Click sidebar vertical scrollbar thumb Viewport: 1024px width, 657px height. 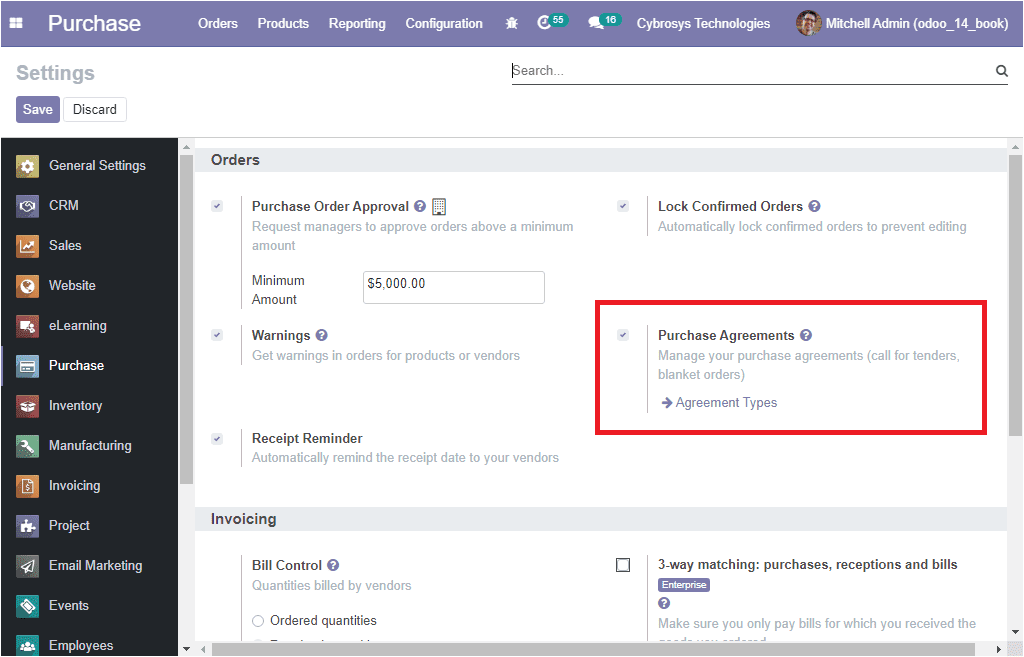(x=187, y=319)
